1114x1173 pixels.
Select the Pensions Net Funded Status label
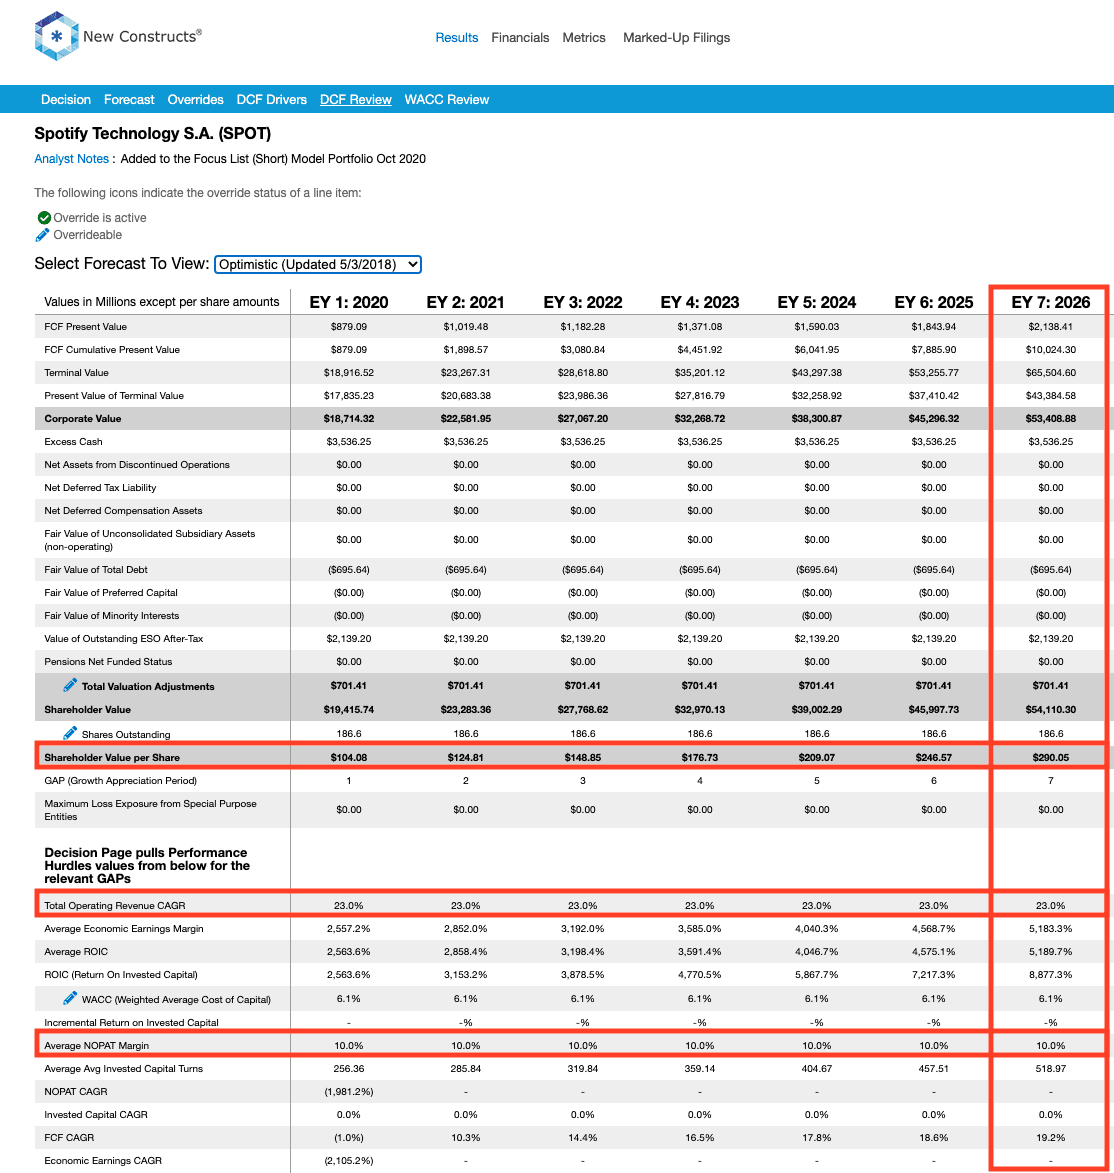(x=108, y=661)
